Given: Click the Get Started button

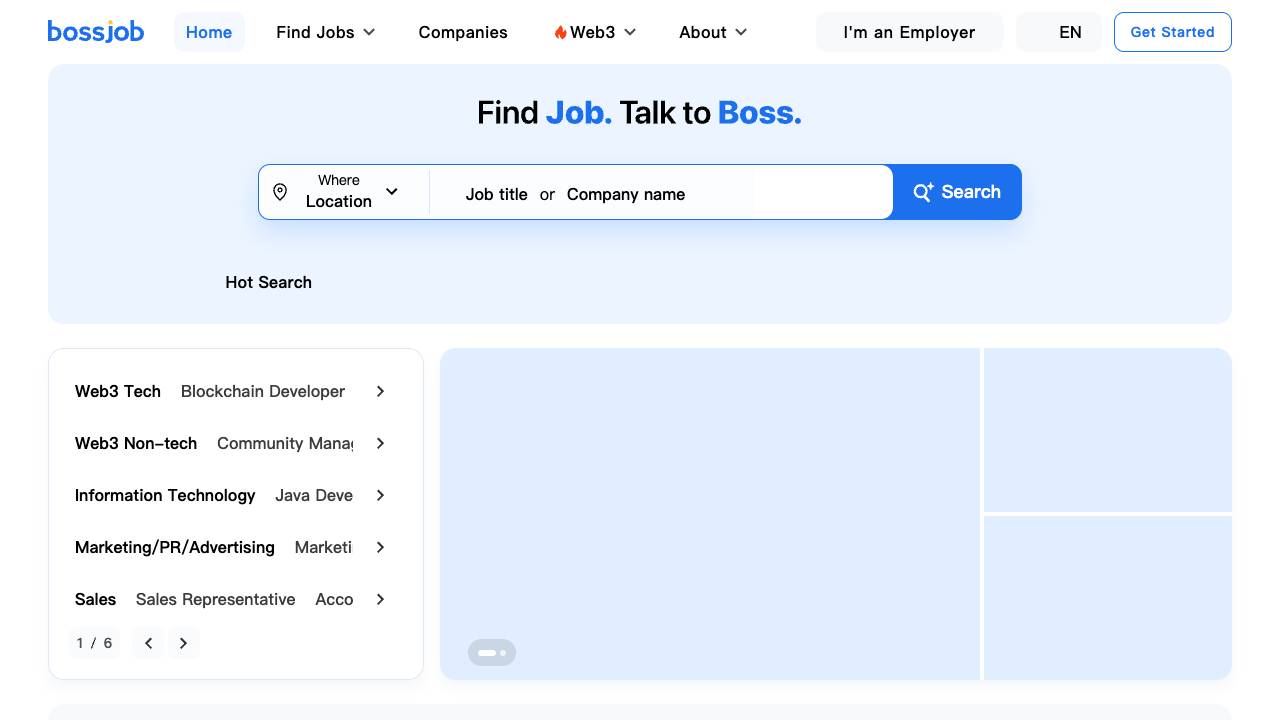Looking at the screenshot, I should coord(1173,32).
